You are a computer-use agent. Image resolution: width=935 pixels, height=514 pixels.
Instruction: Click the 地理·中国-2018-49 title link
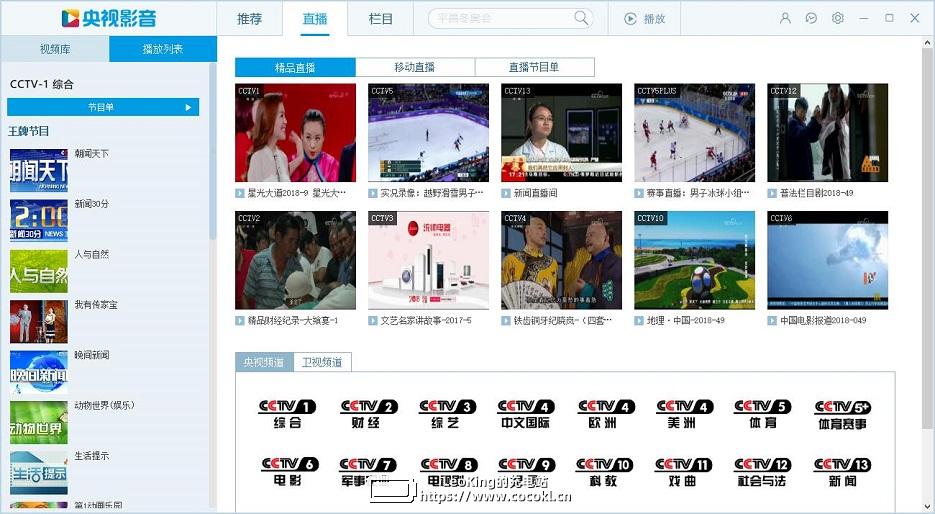pos(686,321)
